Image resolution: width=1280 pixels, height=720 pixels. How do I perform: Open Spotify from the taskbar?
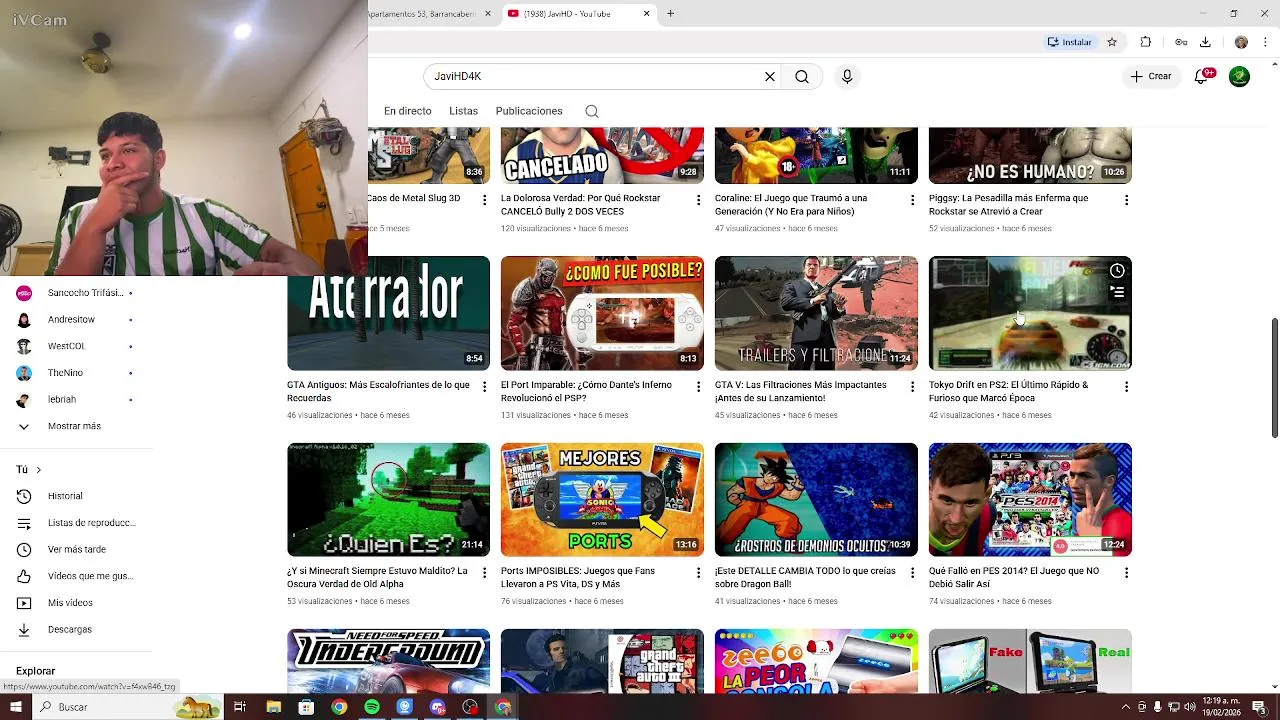point(372,707)
